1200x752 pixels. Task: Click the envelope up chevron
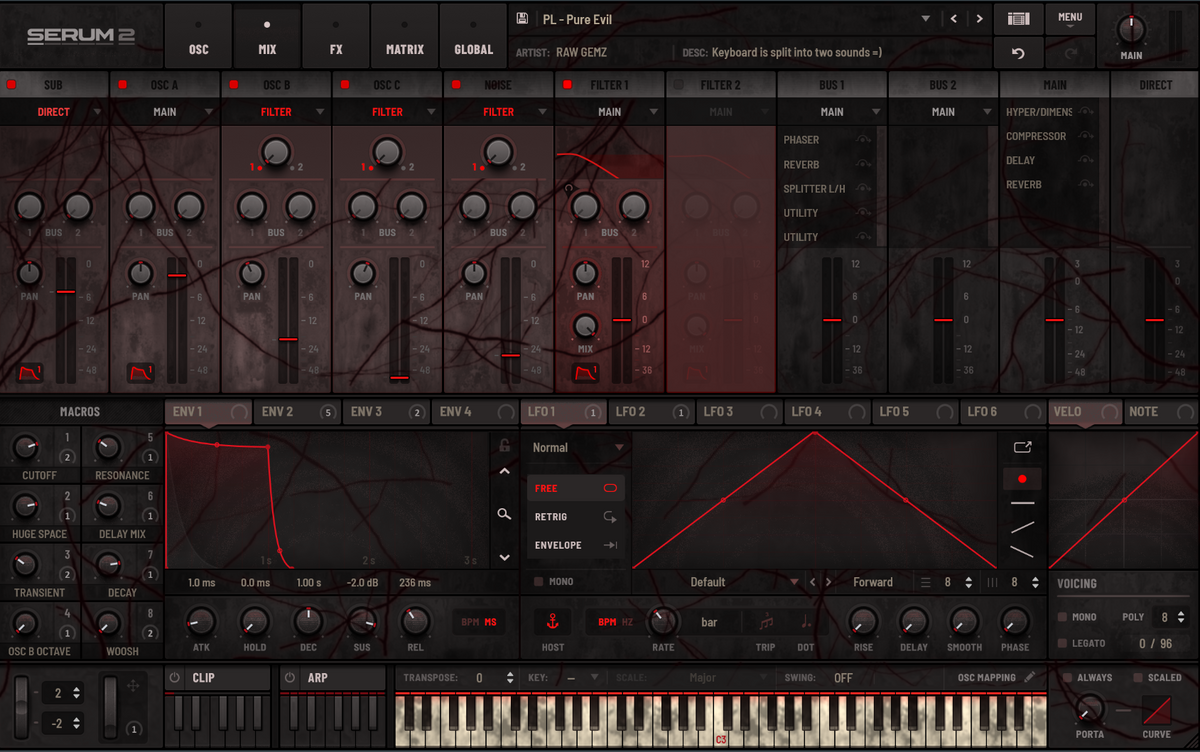click(x=505, y=471)
